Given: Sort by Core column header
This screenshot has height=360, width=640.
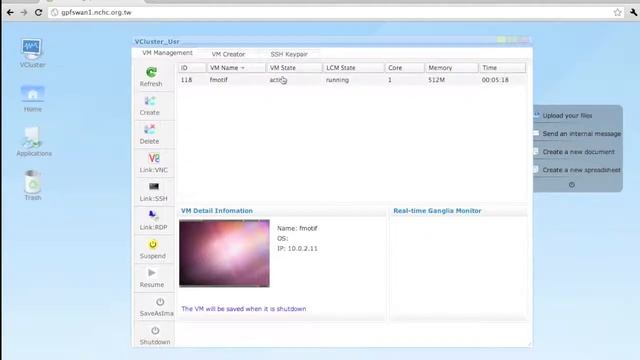Looking at the screenshot, I should pyautogui.click(x=404, y=68).
